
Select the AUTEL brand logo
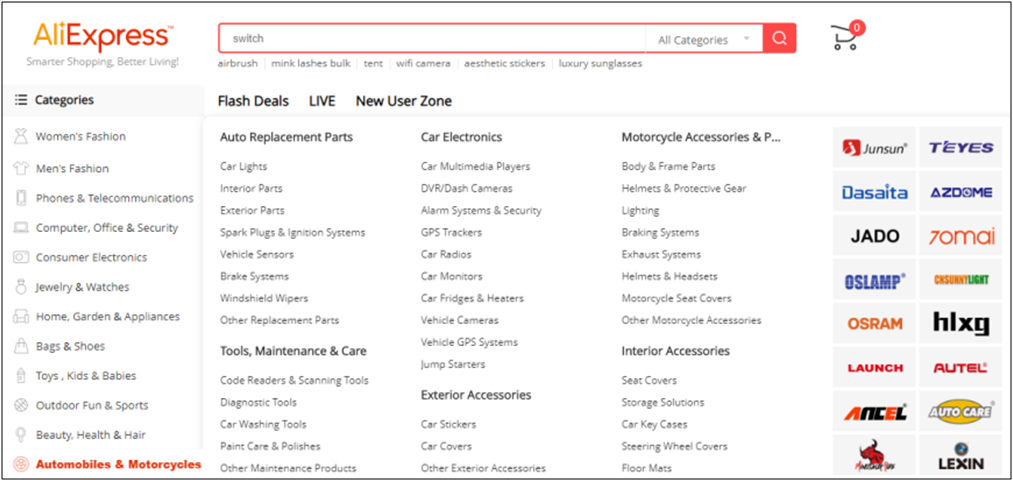click(960, 367)
